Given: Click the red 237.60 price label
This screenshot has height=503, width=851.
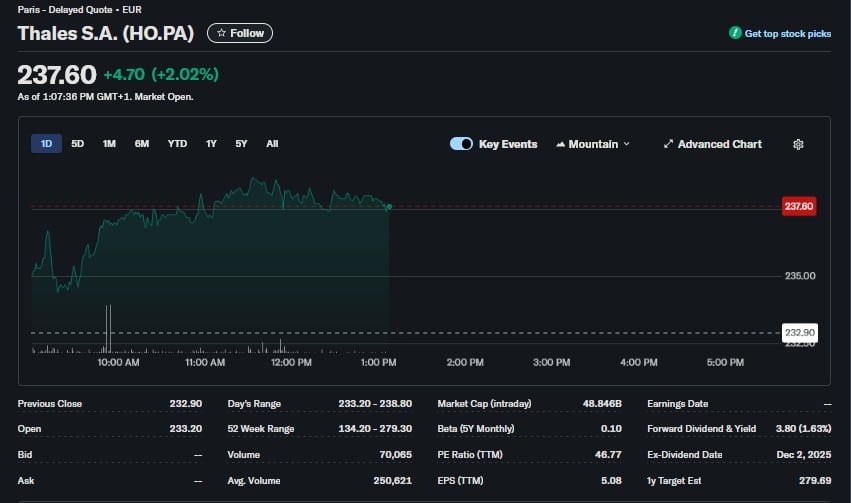Looking at the screenshot, I should (799, 206).
